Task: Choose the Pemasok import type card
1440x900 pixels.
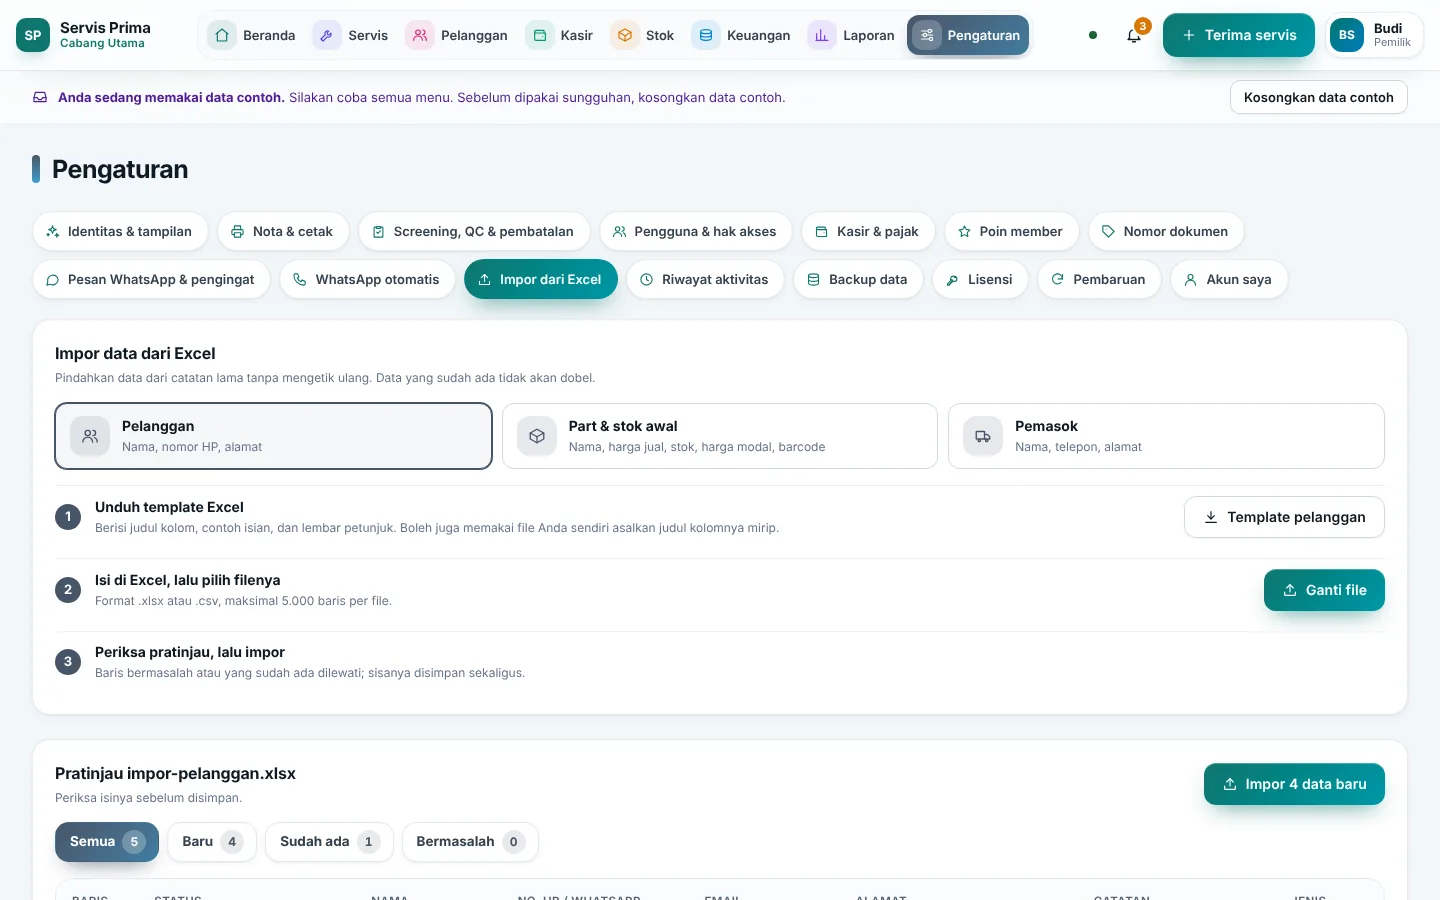Action: tap(1166, 436)
